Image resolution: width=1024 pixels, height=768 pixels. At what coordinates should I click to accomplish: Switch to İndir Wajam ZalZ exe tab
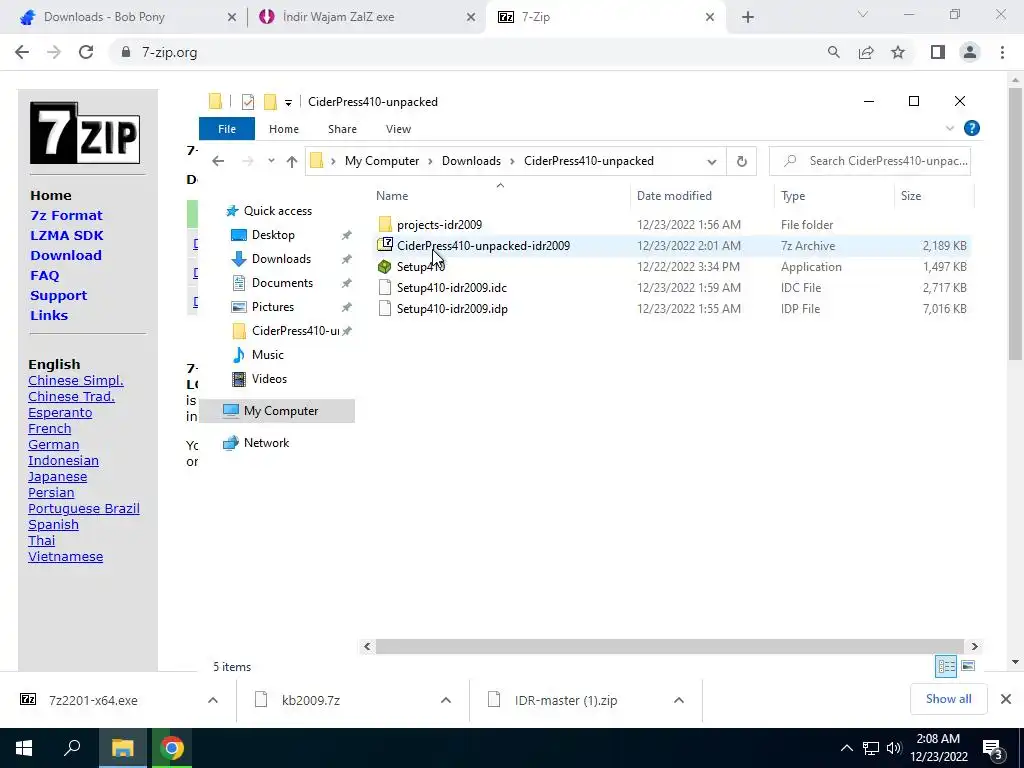338,17
